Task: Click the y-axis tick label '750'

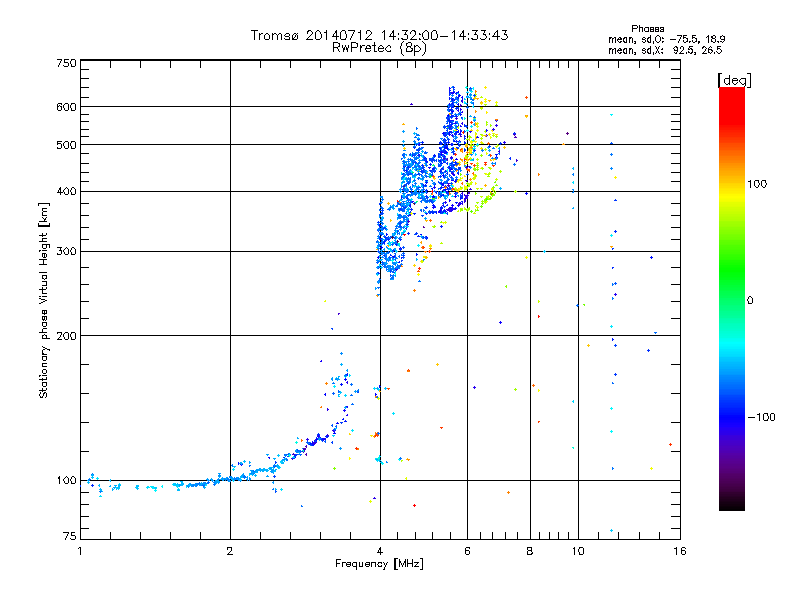Action: (66, 63)
